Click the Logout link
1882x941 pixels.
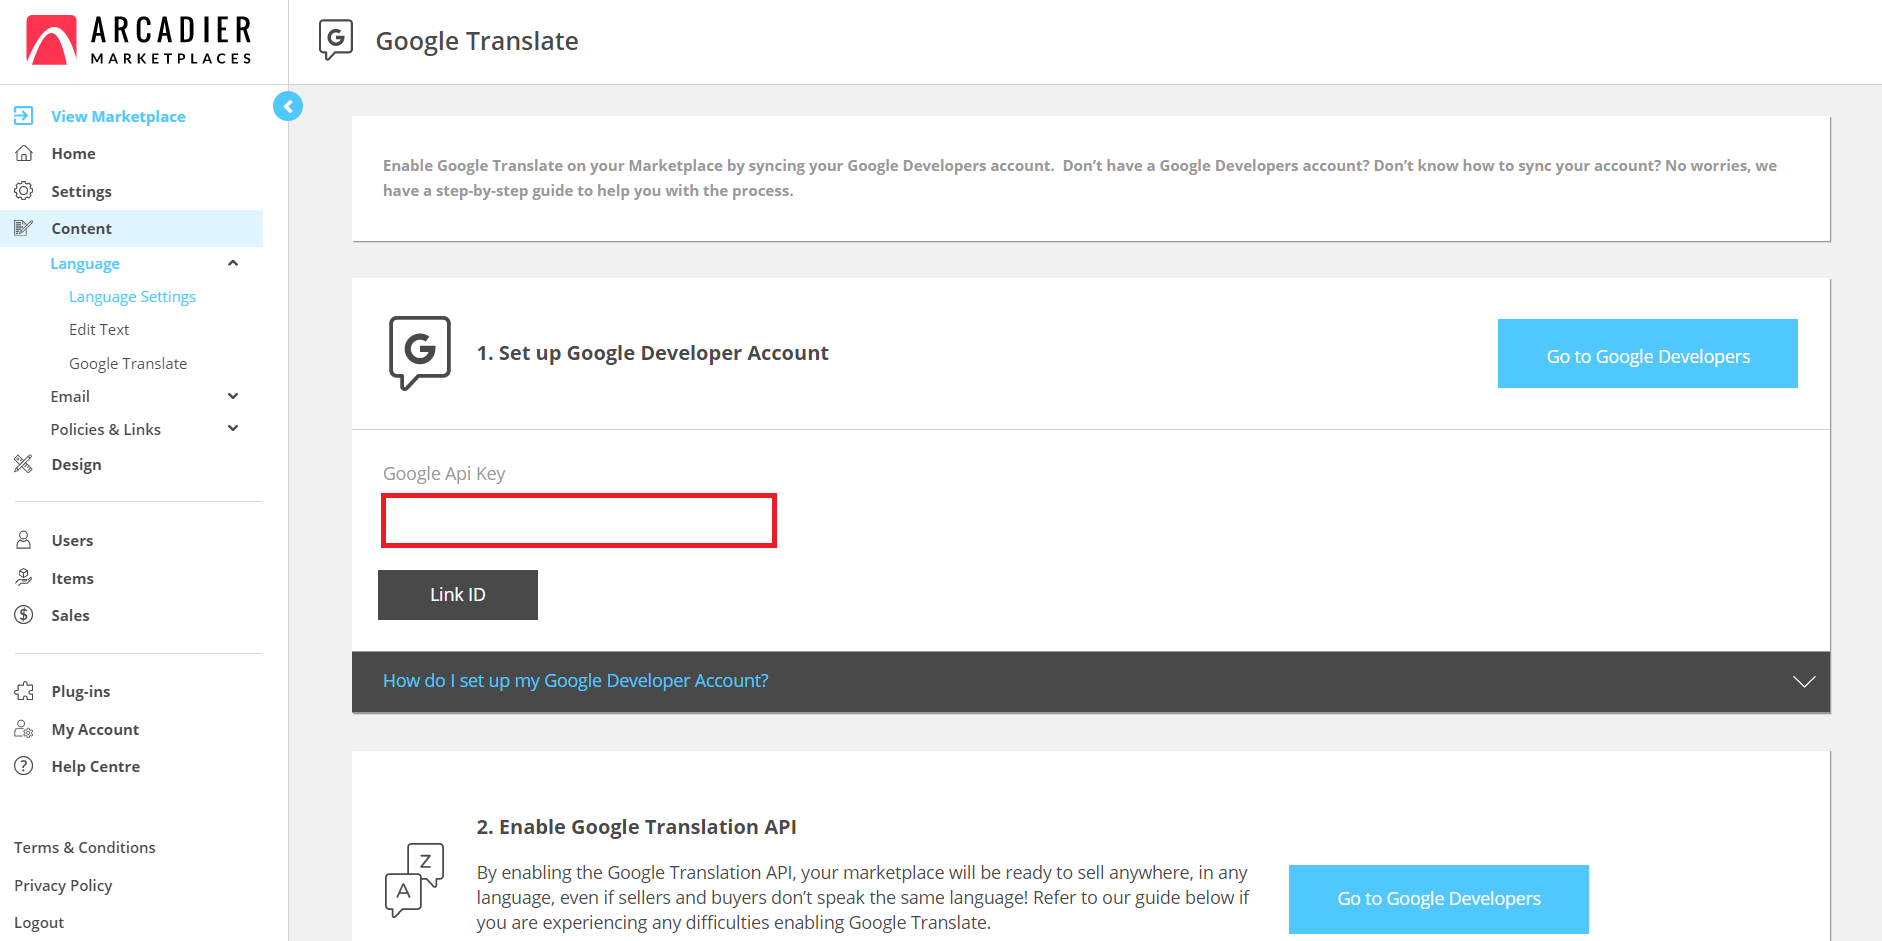pyautogui.click(x=39, y=922)
